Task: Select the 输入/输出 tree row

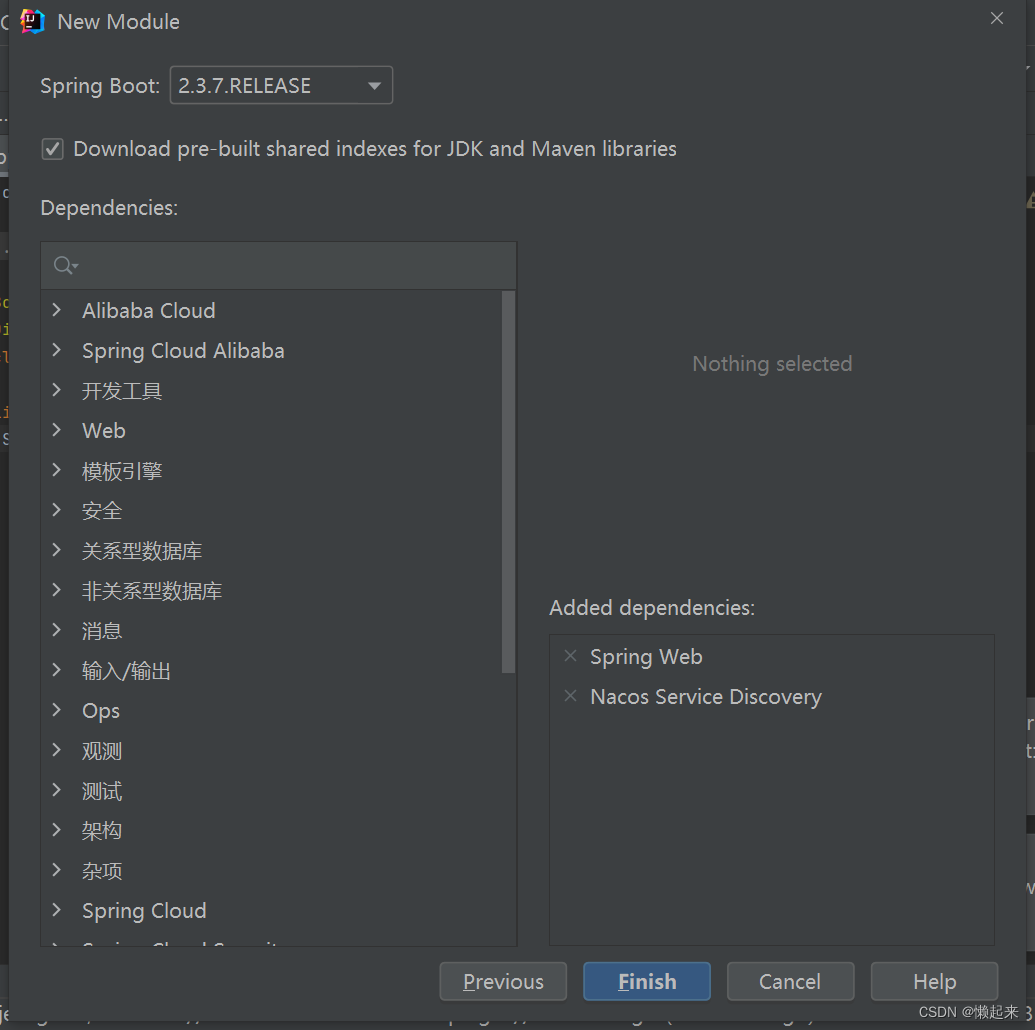Action: [271, 671]
